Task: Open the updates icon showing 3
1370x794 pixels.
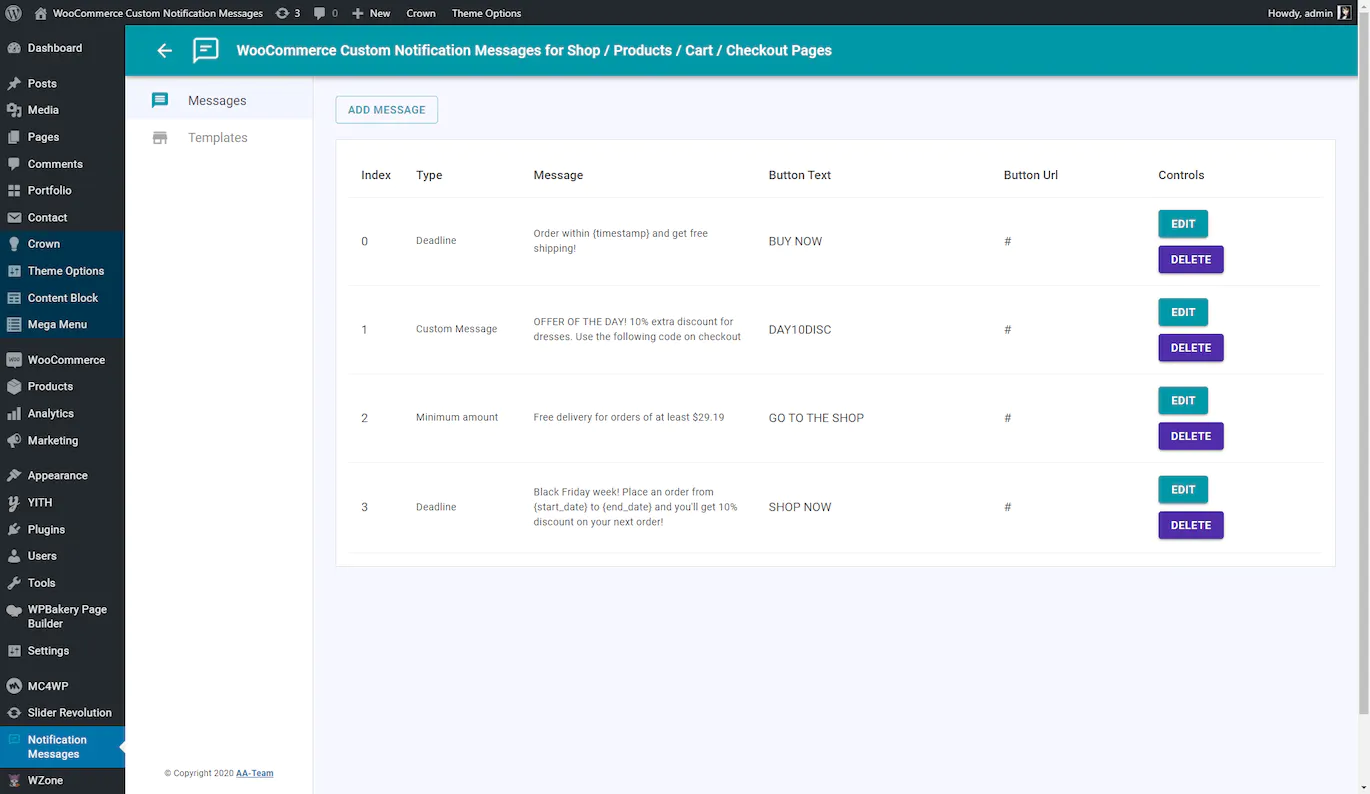Action: coord(282,13)
